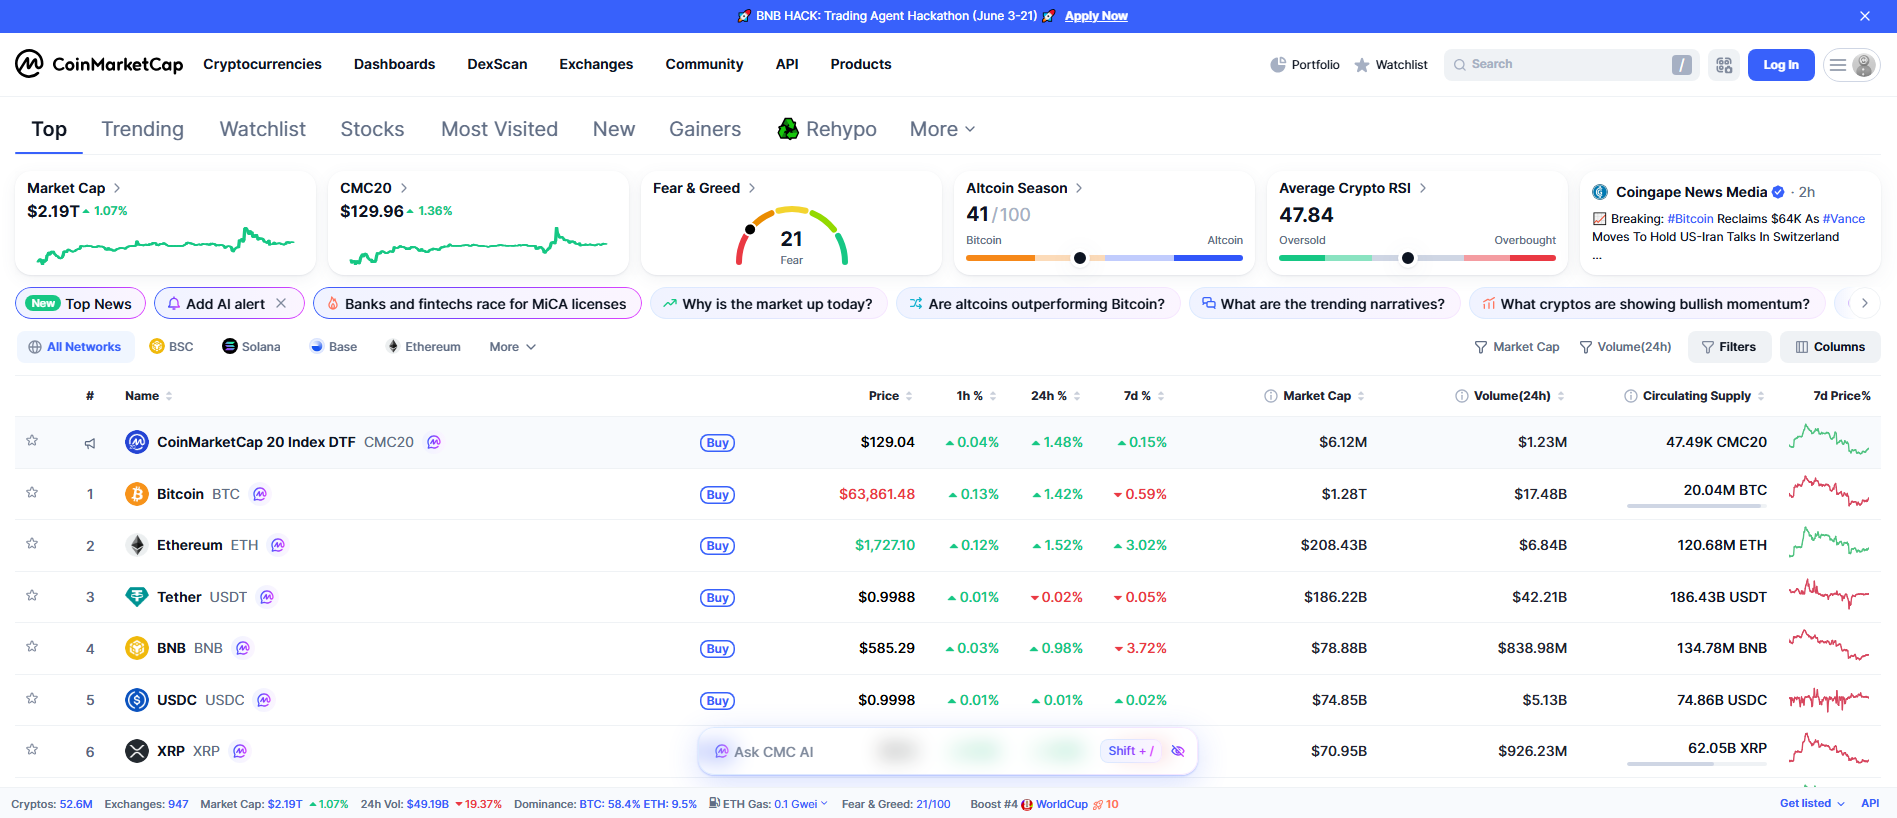Hide the Ask CMC AI bar with eye icon

[x=1178, y=751]
